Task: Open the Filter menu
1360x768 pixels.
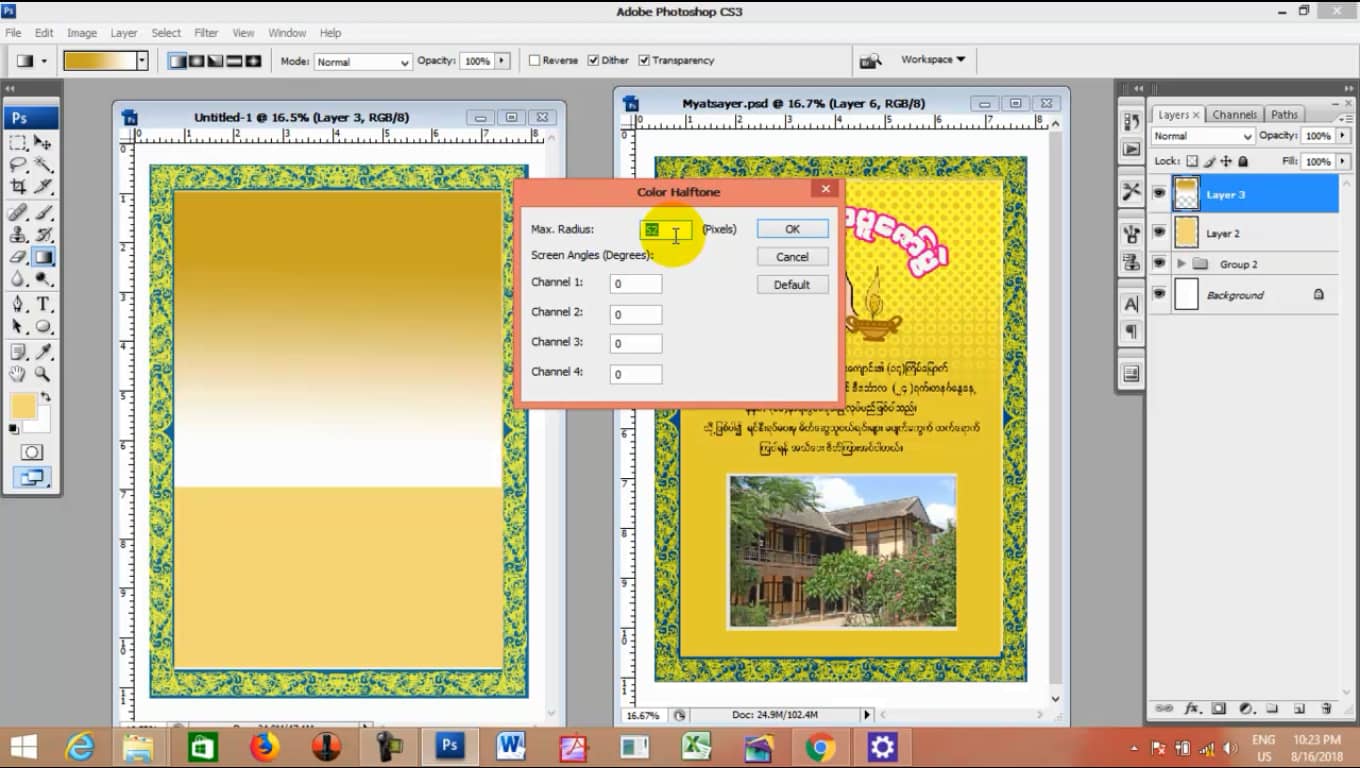Action: click(206, 33)
